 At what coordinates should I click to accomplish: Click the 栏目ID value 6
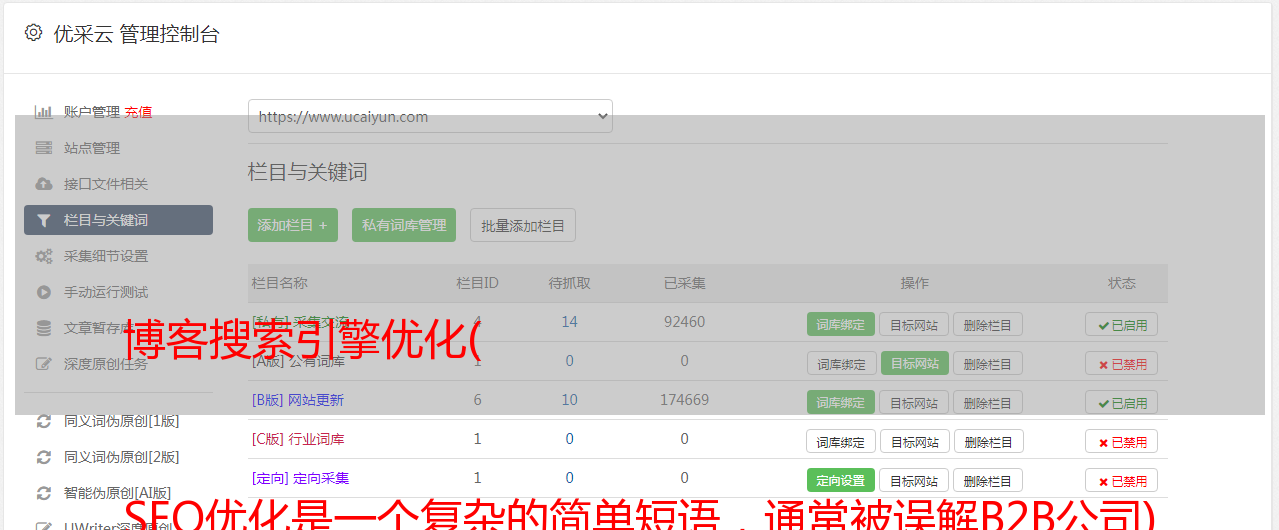pos(477,400)
